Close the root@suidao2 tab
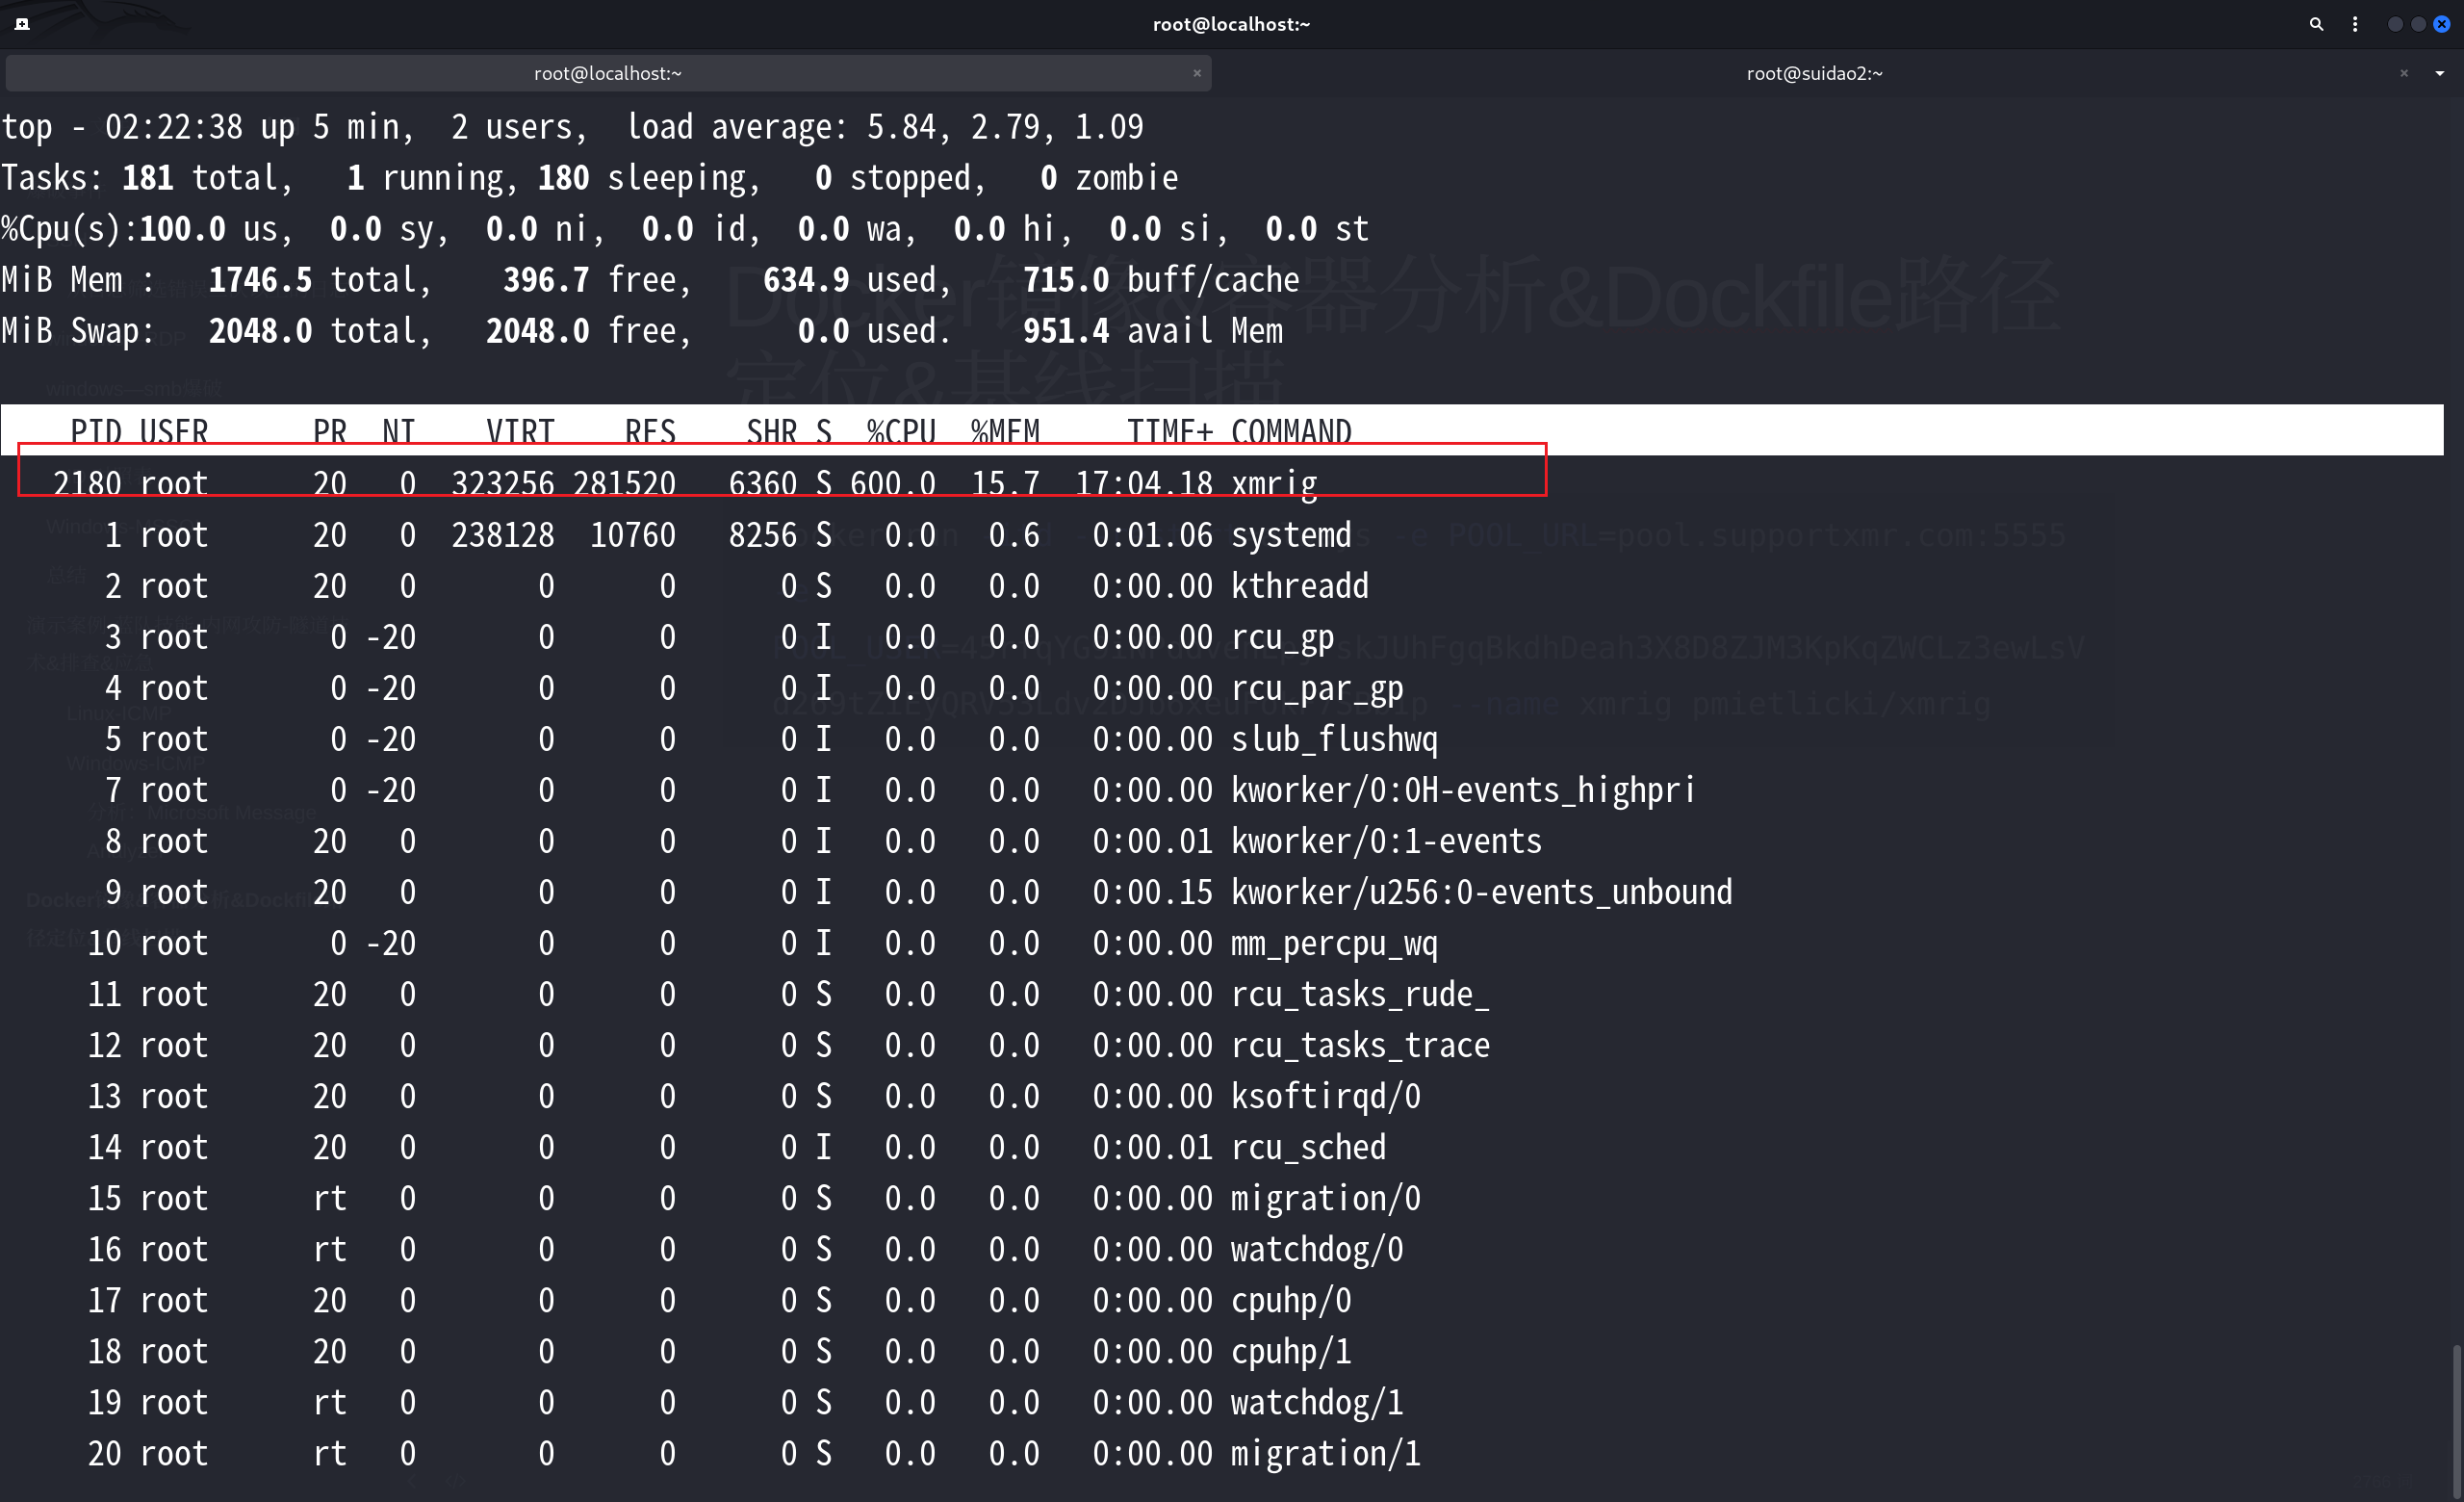Viewport: 2464px width, 1502px height. coord(2404,73)
